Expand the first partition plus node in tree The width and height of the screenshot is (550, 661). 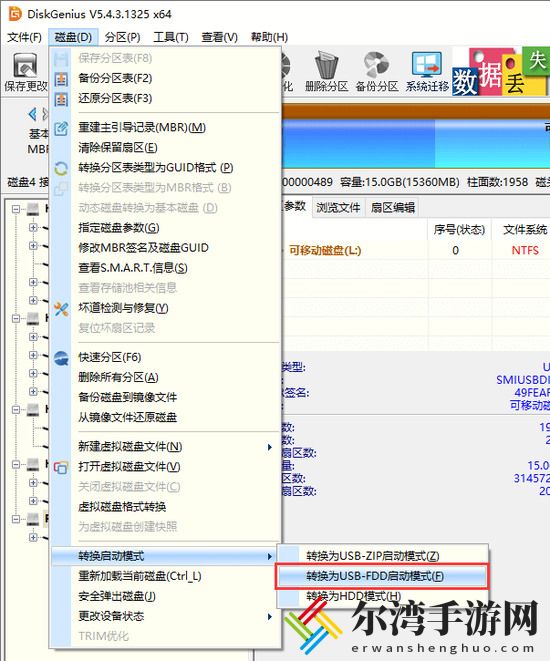[33, 228]
